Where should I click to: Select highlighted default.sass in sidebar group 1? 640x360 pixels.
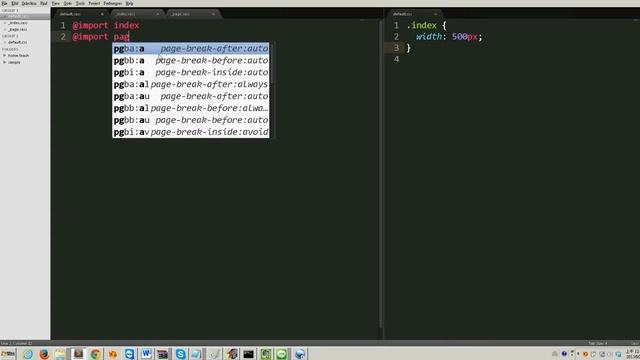tap(25, 17)
